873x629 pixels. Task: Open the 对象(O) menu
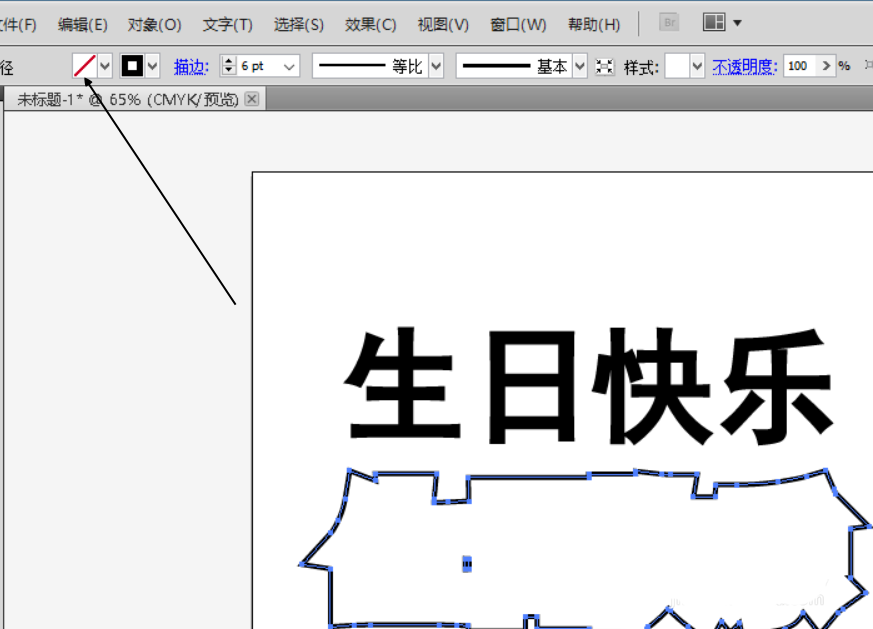click(154, 24)
